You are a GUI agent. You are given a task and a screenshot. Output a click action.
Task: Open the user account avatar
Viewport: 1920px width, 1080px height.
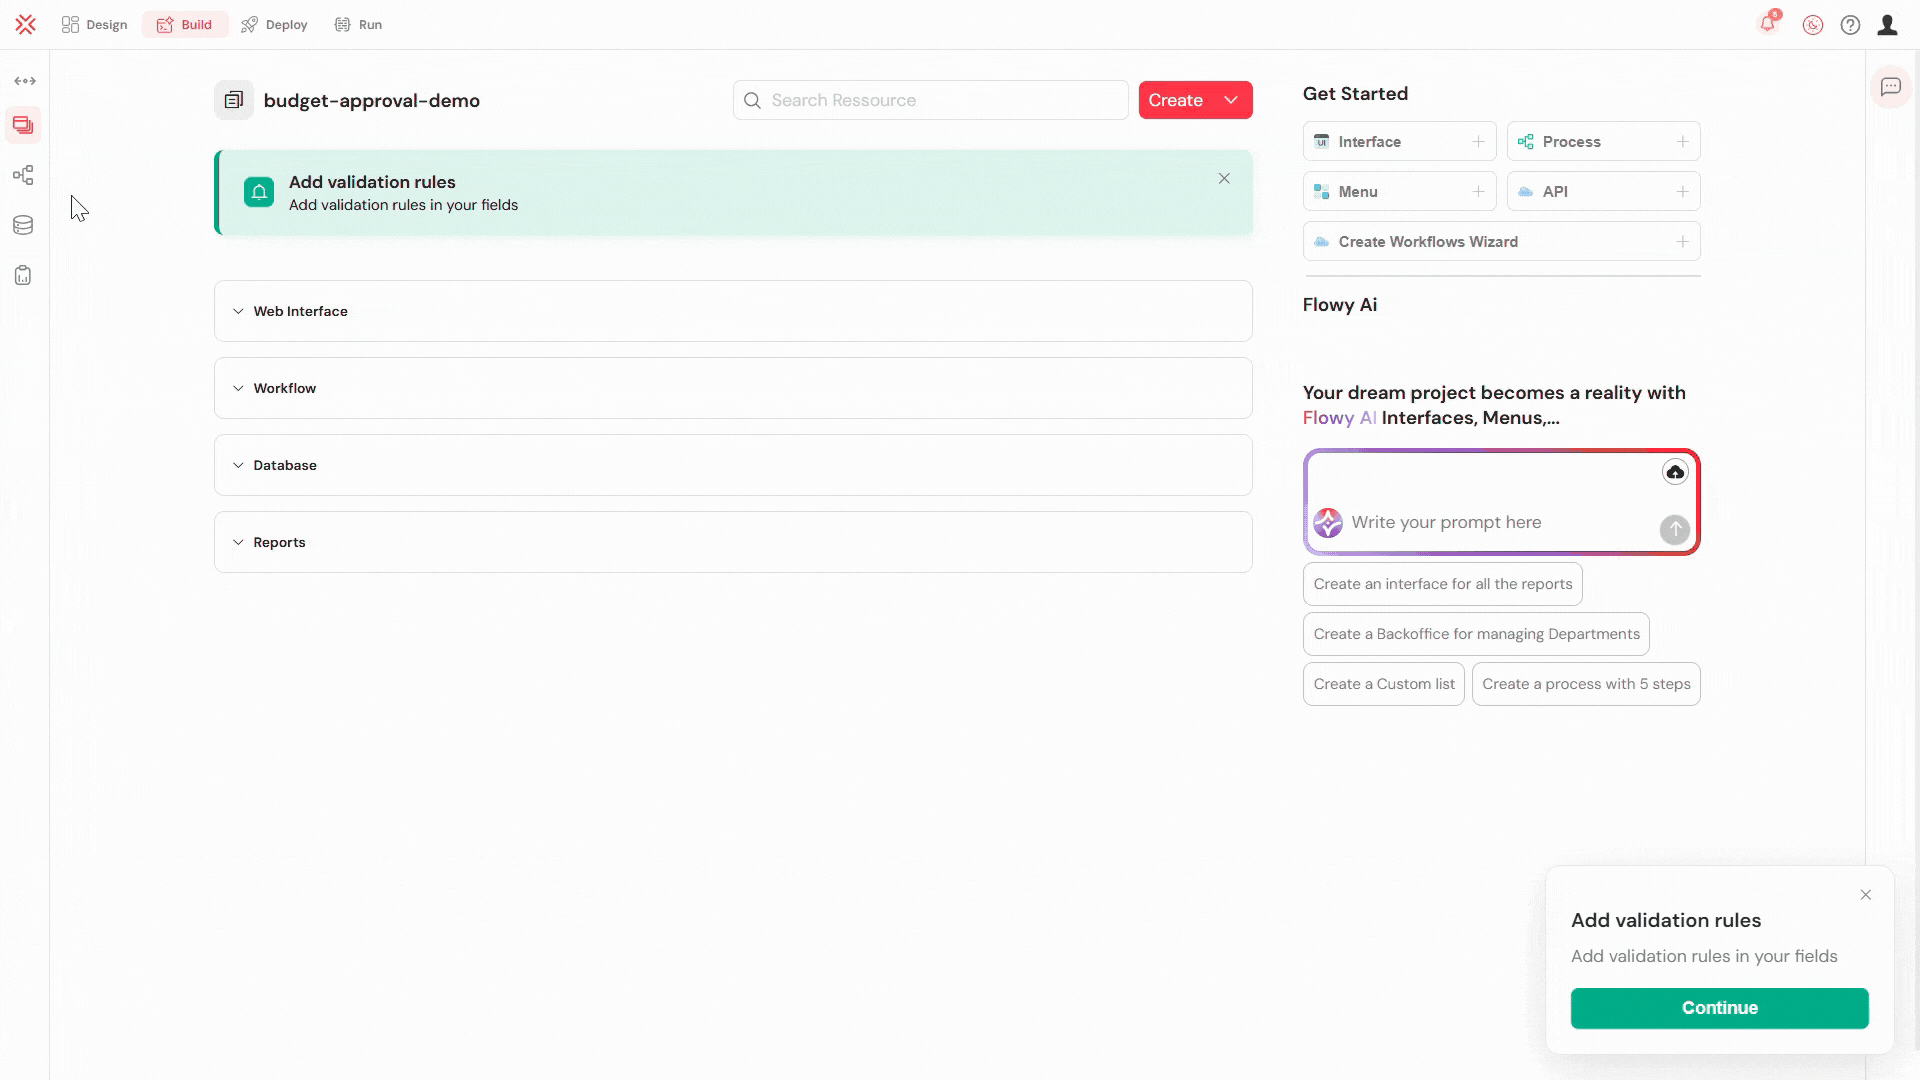point(1888,24)
